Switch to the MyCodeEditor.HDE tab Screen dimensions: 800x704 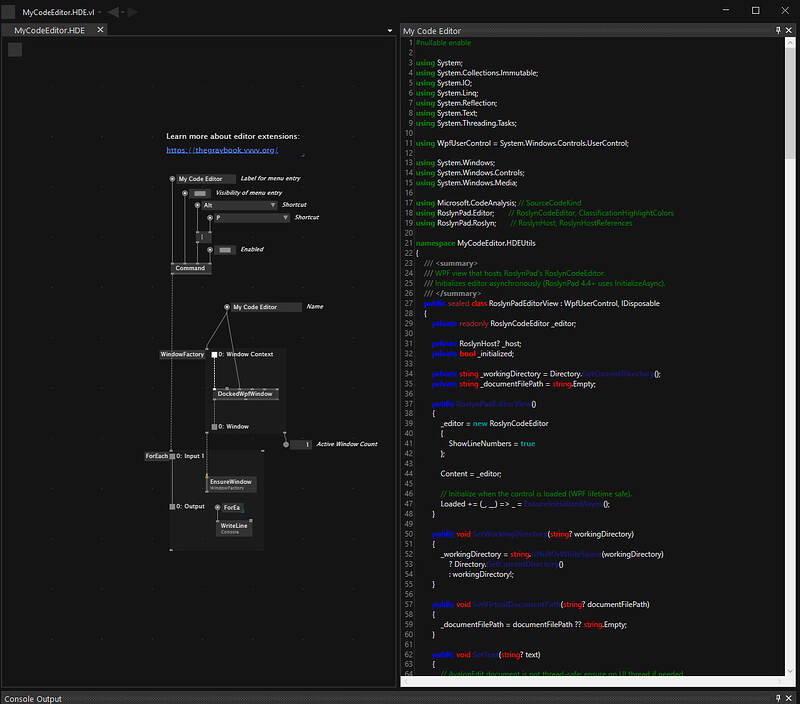point(49,31)
